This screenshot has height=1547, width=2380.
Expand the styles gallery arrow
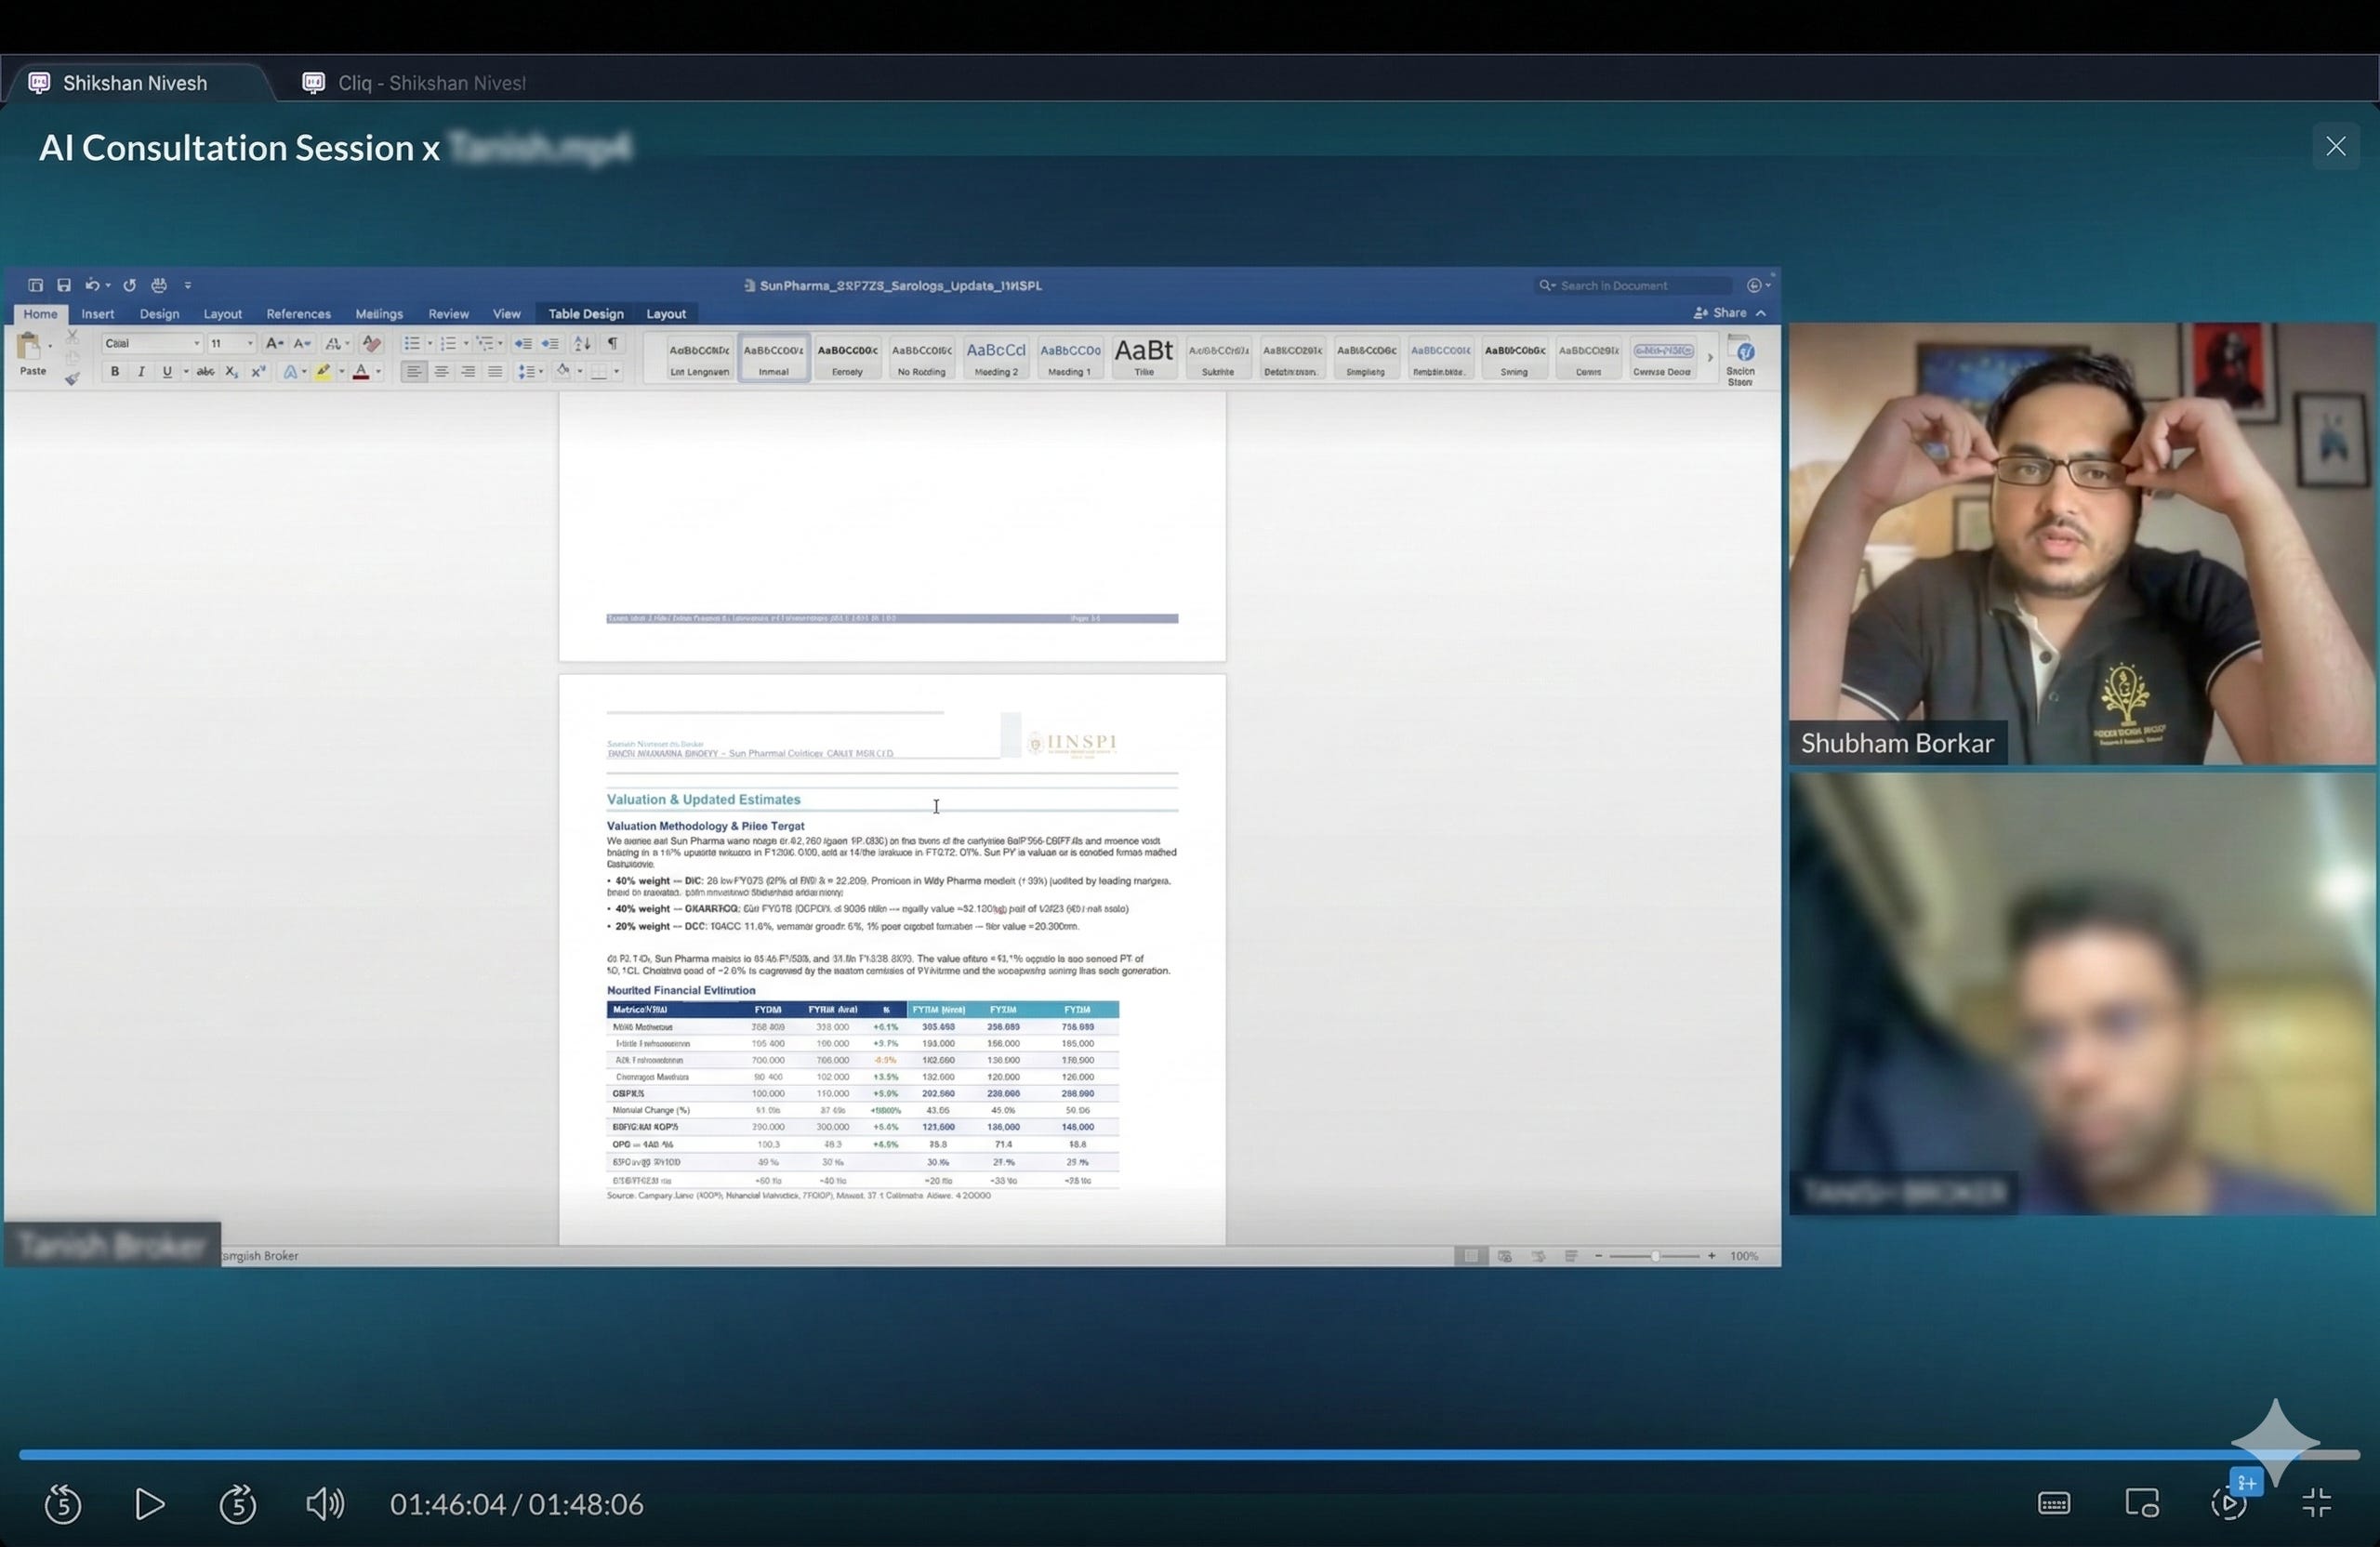(1710, 358)
